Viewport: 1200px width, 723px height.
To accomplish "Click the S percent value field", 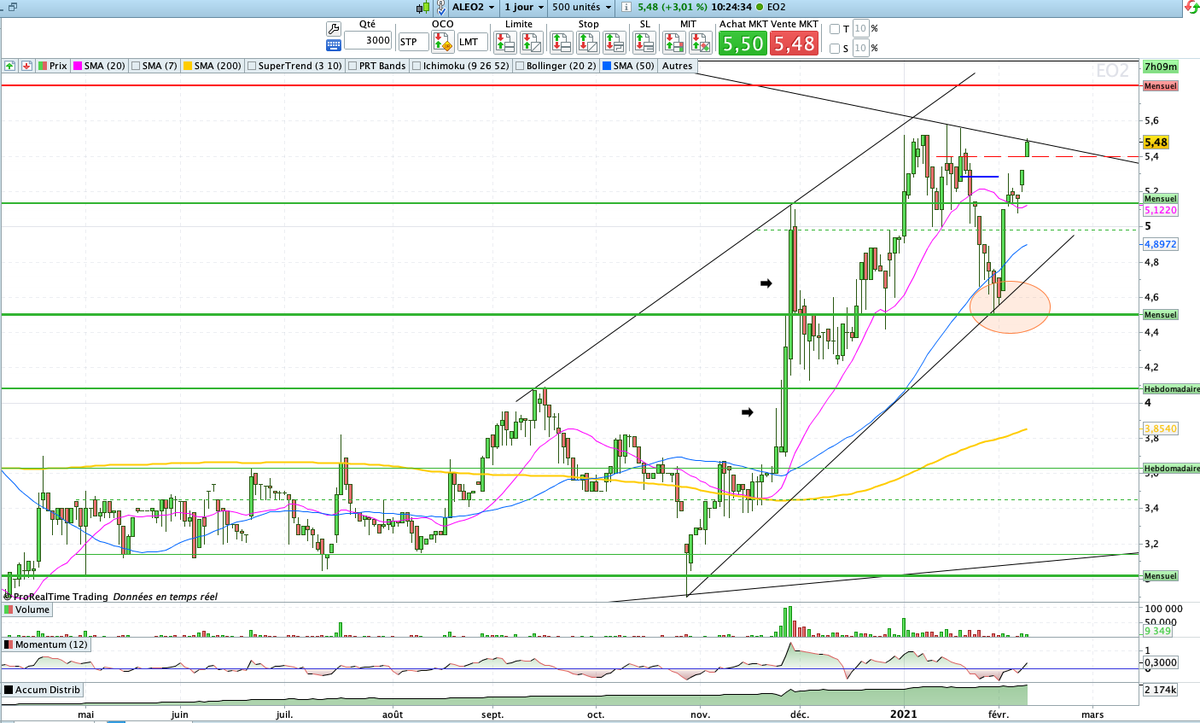I will (860, 47).
